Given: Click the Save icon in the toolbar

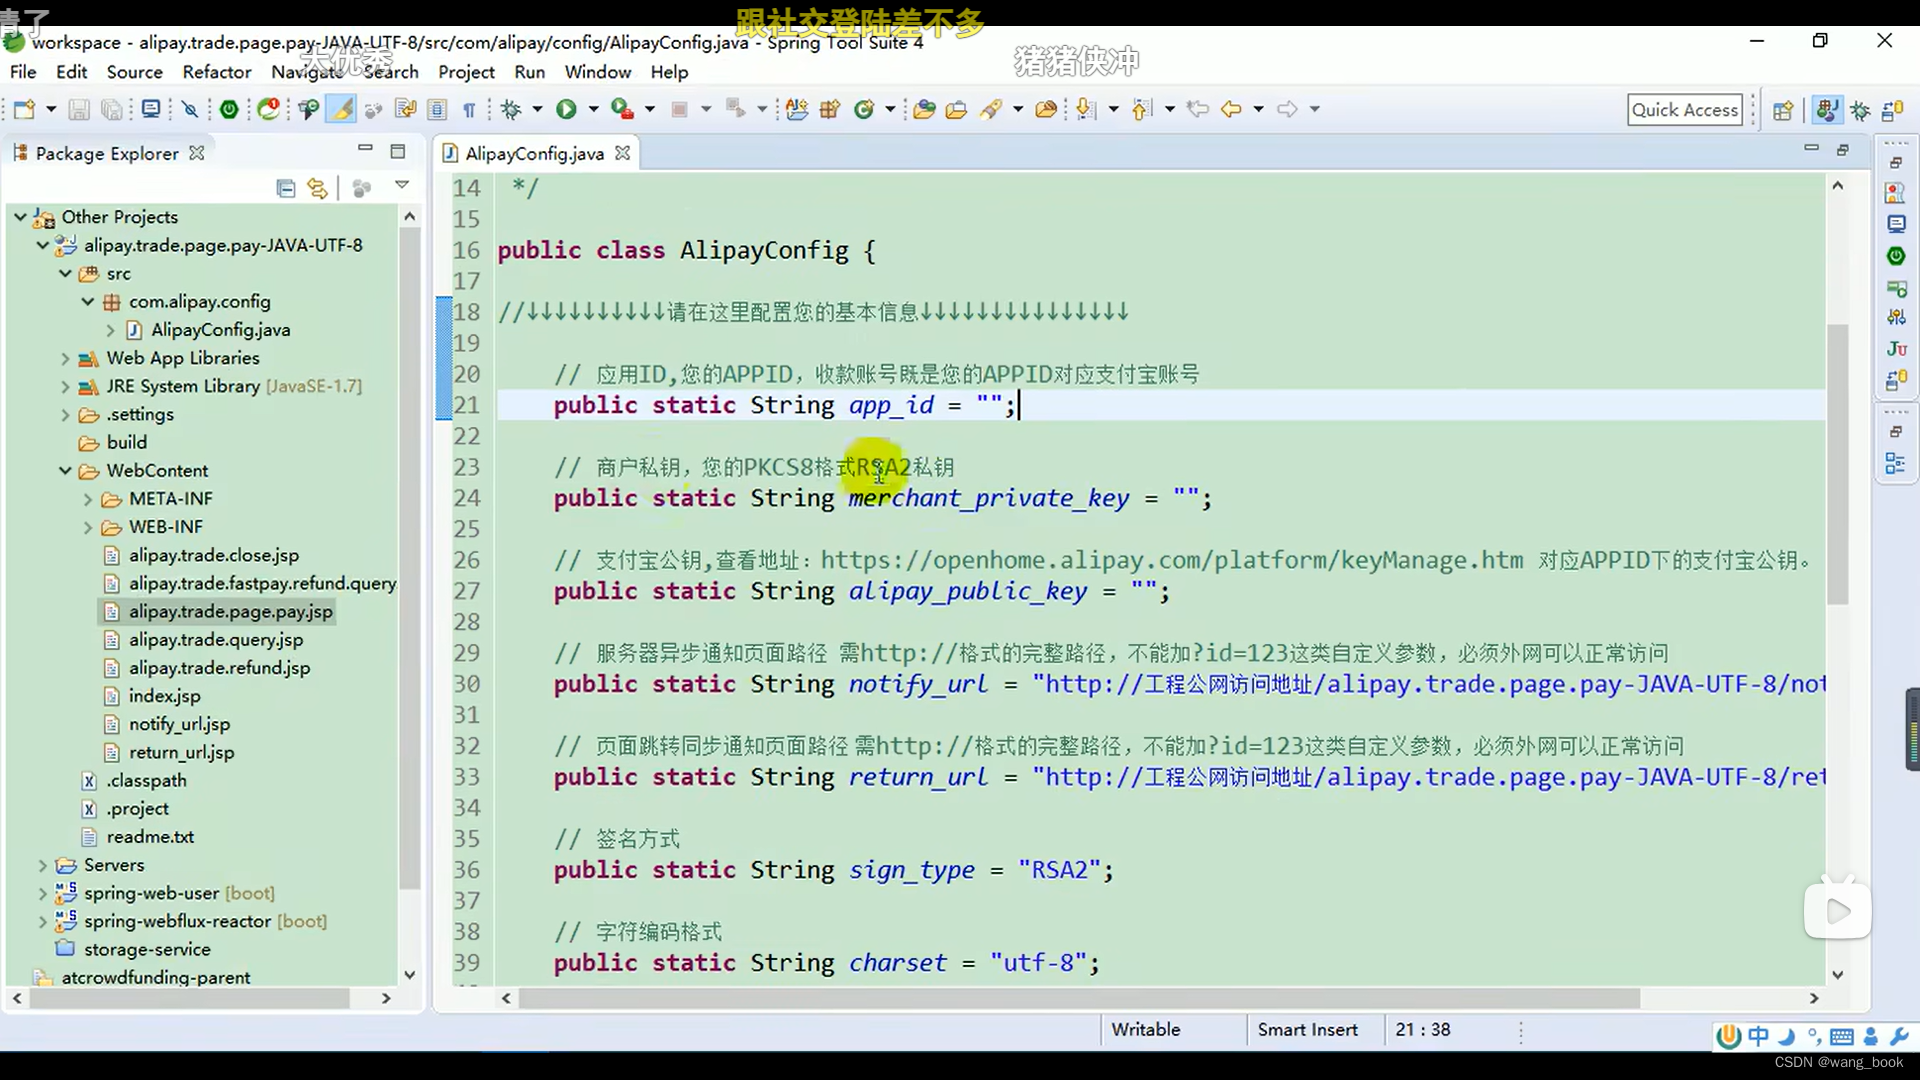Looking at the screenshot, I should [x=79, y=109].
